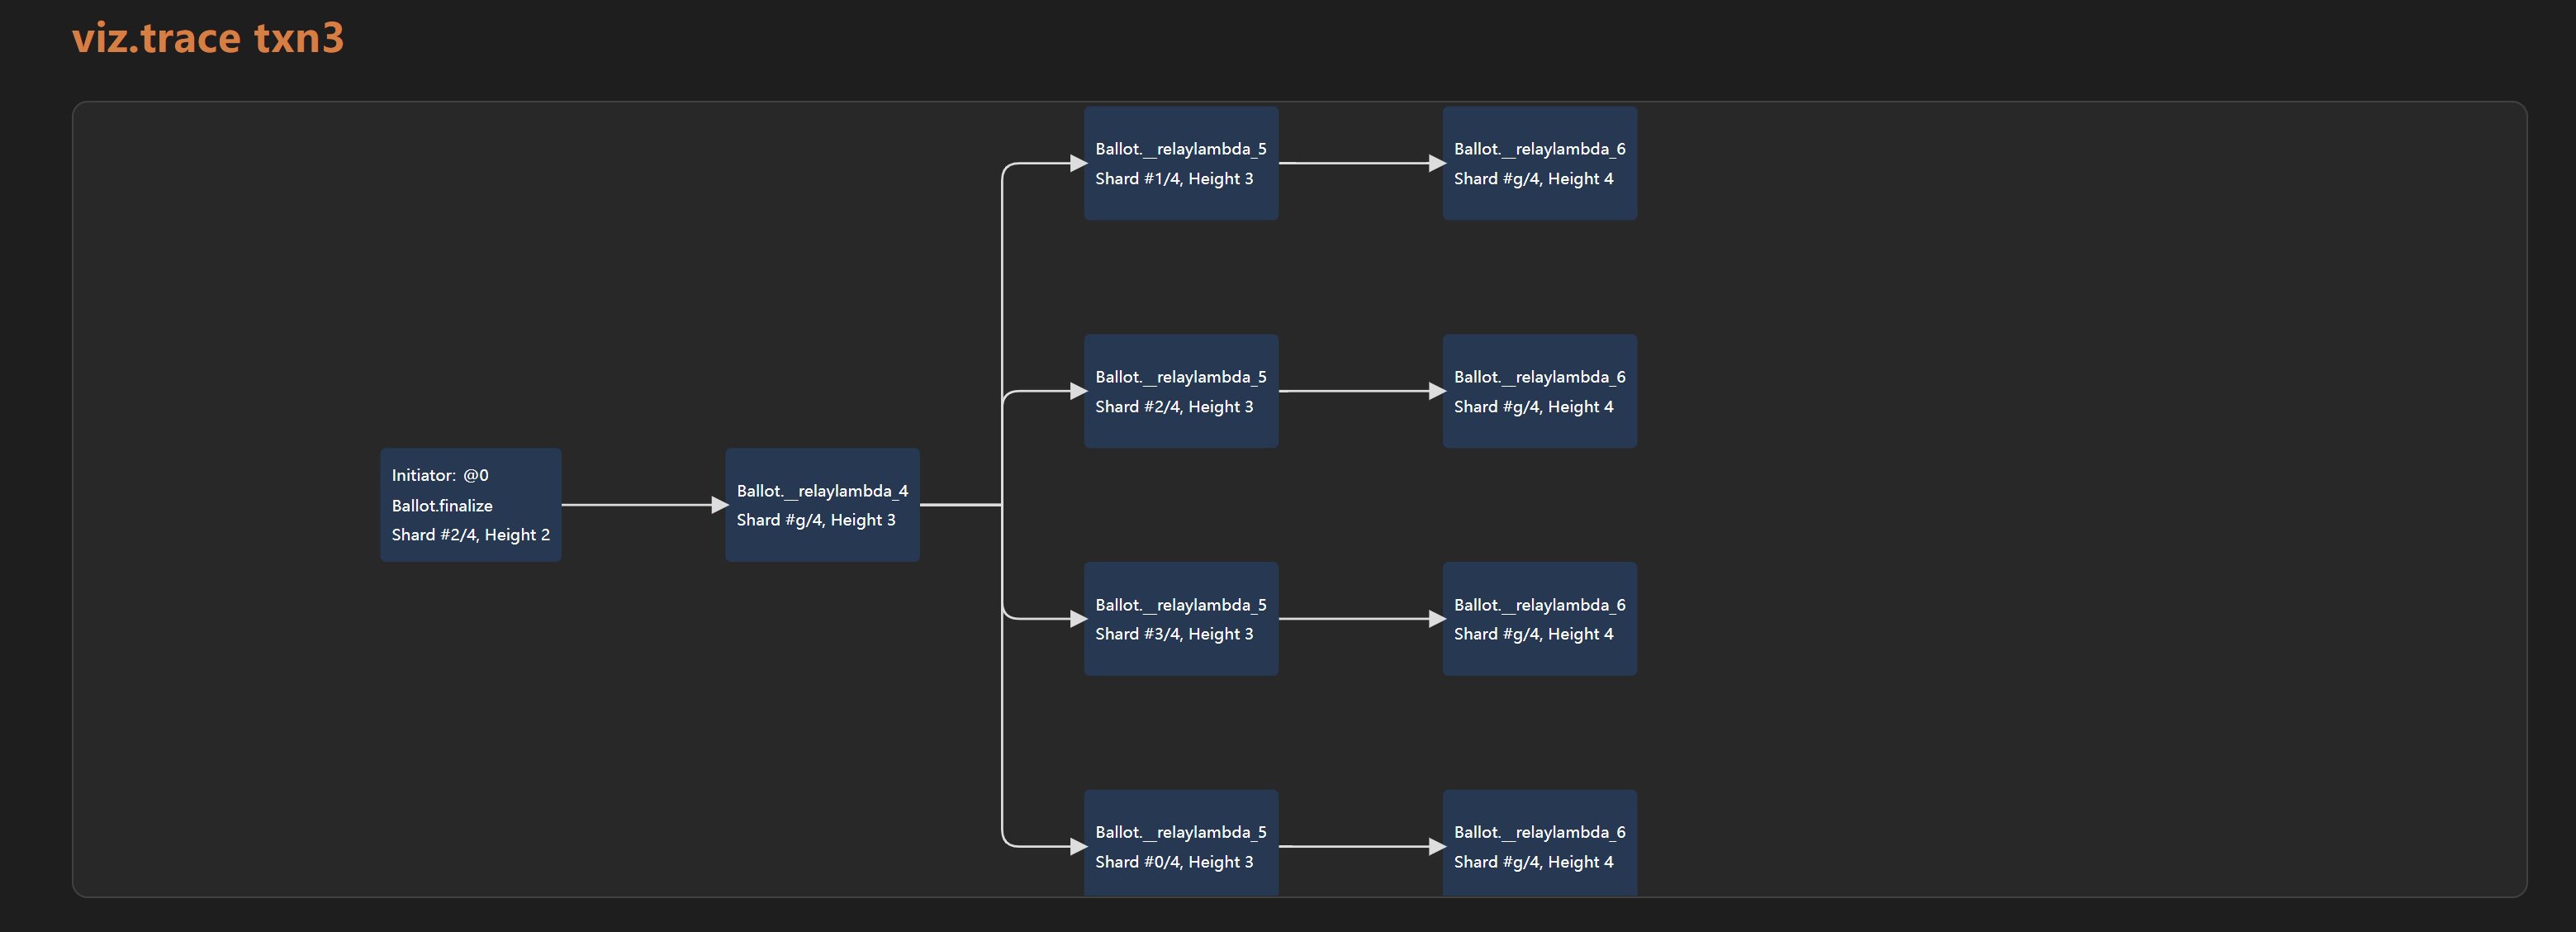Select relaylambda_5 node on Shard #3/4
This screenshot has height=932, width=2576.
point(1181,619)
